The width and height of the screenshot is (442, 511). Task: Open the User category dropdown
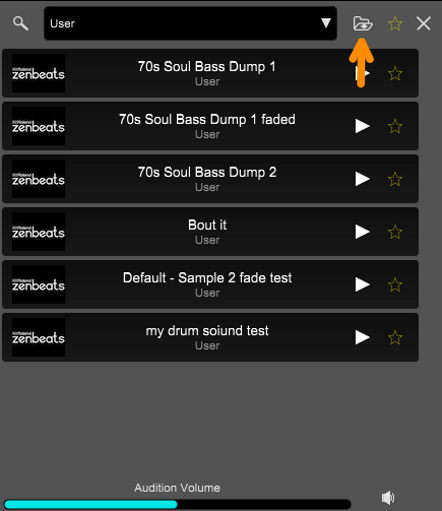[x=190, y=23]
